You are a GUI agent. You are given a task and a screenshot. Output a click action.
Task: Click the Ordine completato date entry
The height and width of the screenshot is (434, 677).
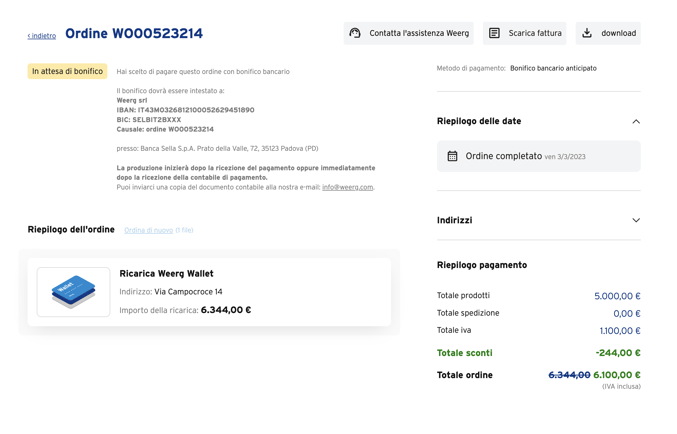(539, 156)
